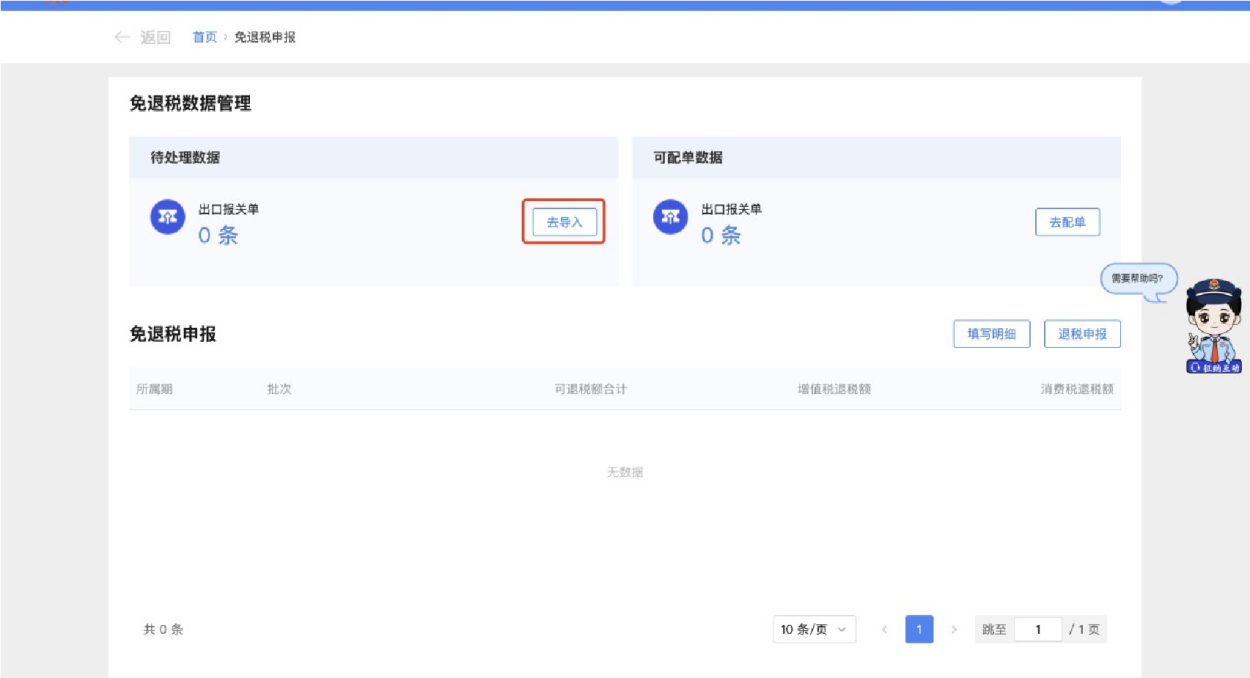Screen dimensions: 1250x678
Task: Click the 增值税退税额 column header
Action: (x=834, y=389)
